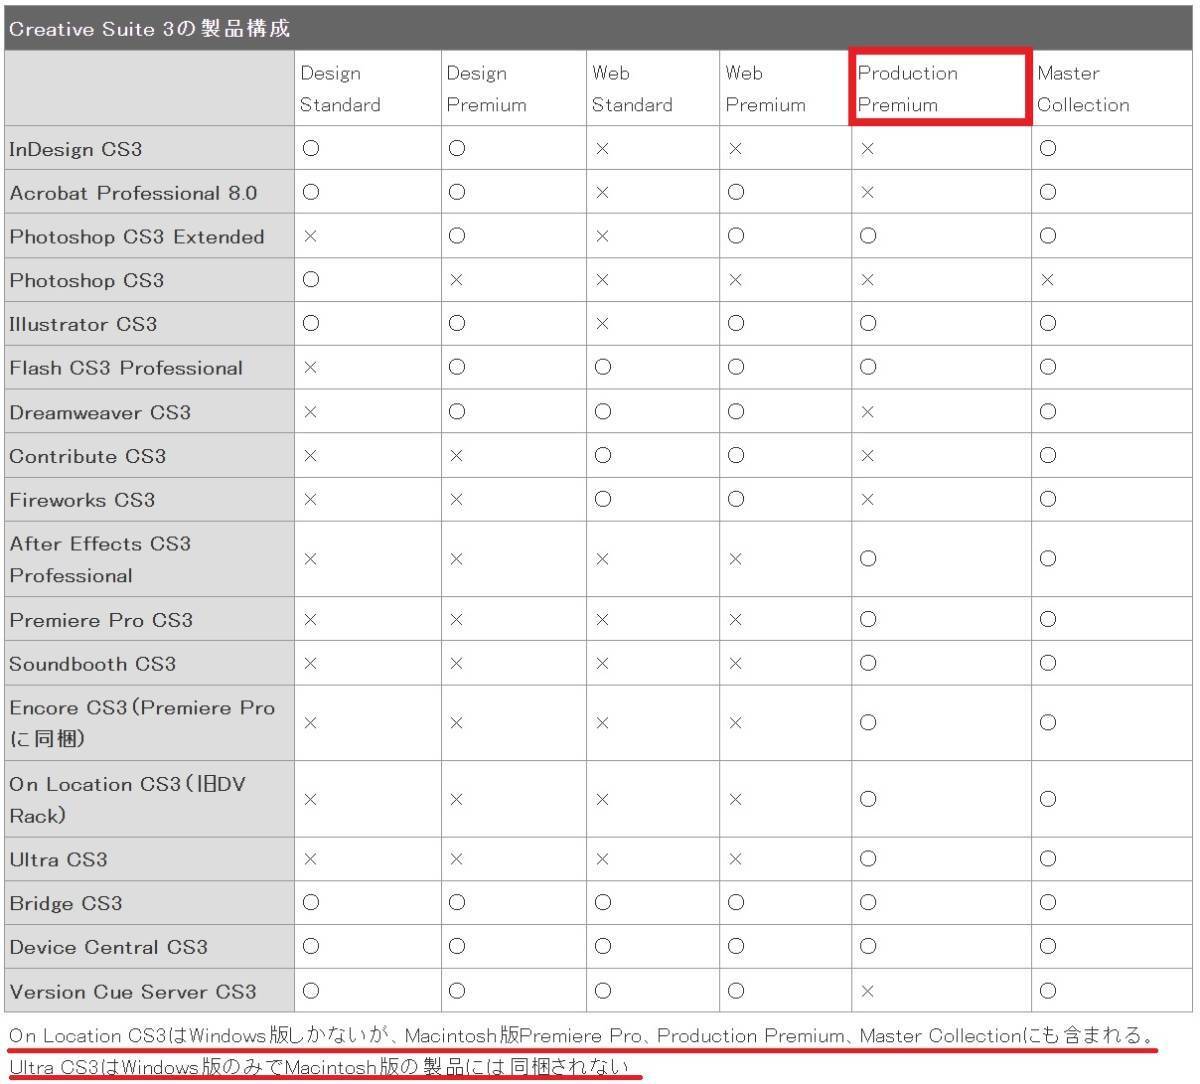Click InDesign CS3 cross under Production Premium

pos(867,149)
